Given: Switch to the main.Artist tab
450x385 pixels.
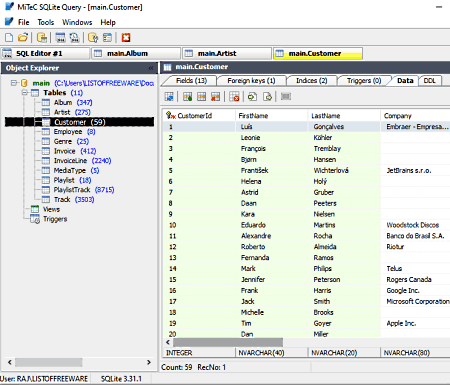Looking at the screenshot, I should [227, 53].
